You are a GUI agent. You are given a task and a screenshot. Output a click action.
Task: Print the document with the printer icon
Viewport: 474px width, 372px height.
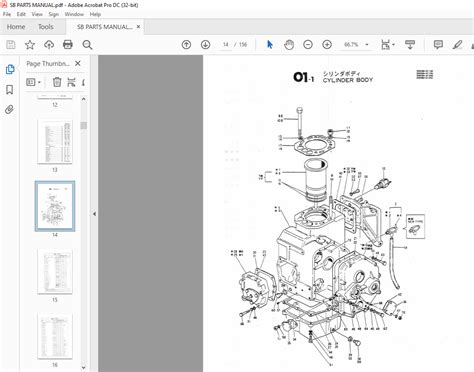tap(68, 45)
